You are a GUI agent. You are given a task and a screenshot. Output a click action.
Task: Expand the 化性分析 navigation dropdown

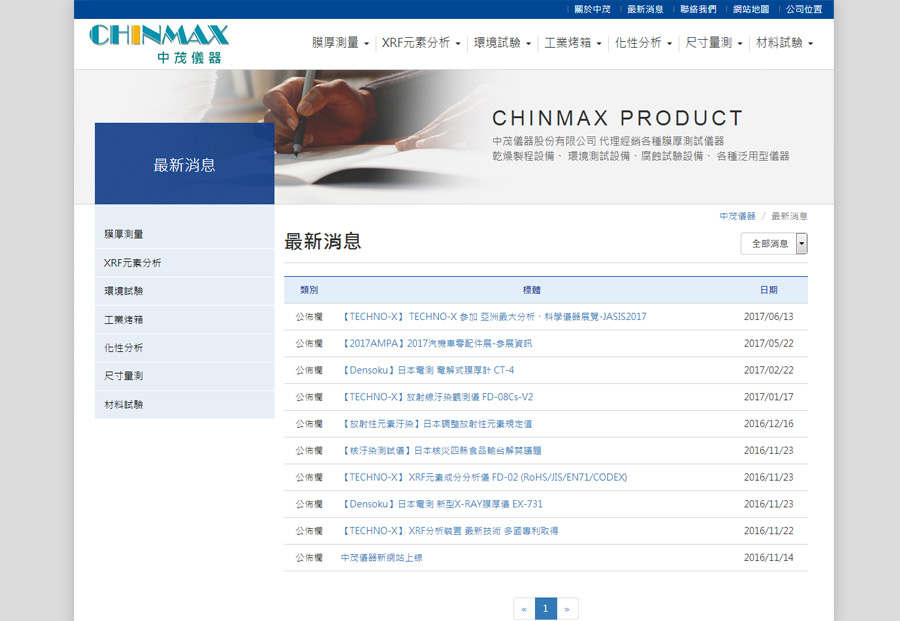point(643,42)
